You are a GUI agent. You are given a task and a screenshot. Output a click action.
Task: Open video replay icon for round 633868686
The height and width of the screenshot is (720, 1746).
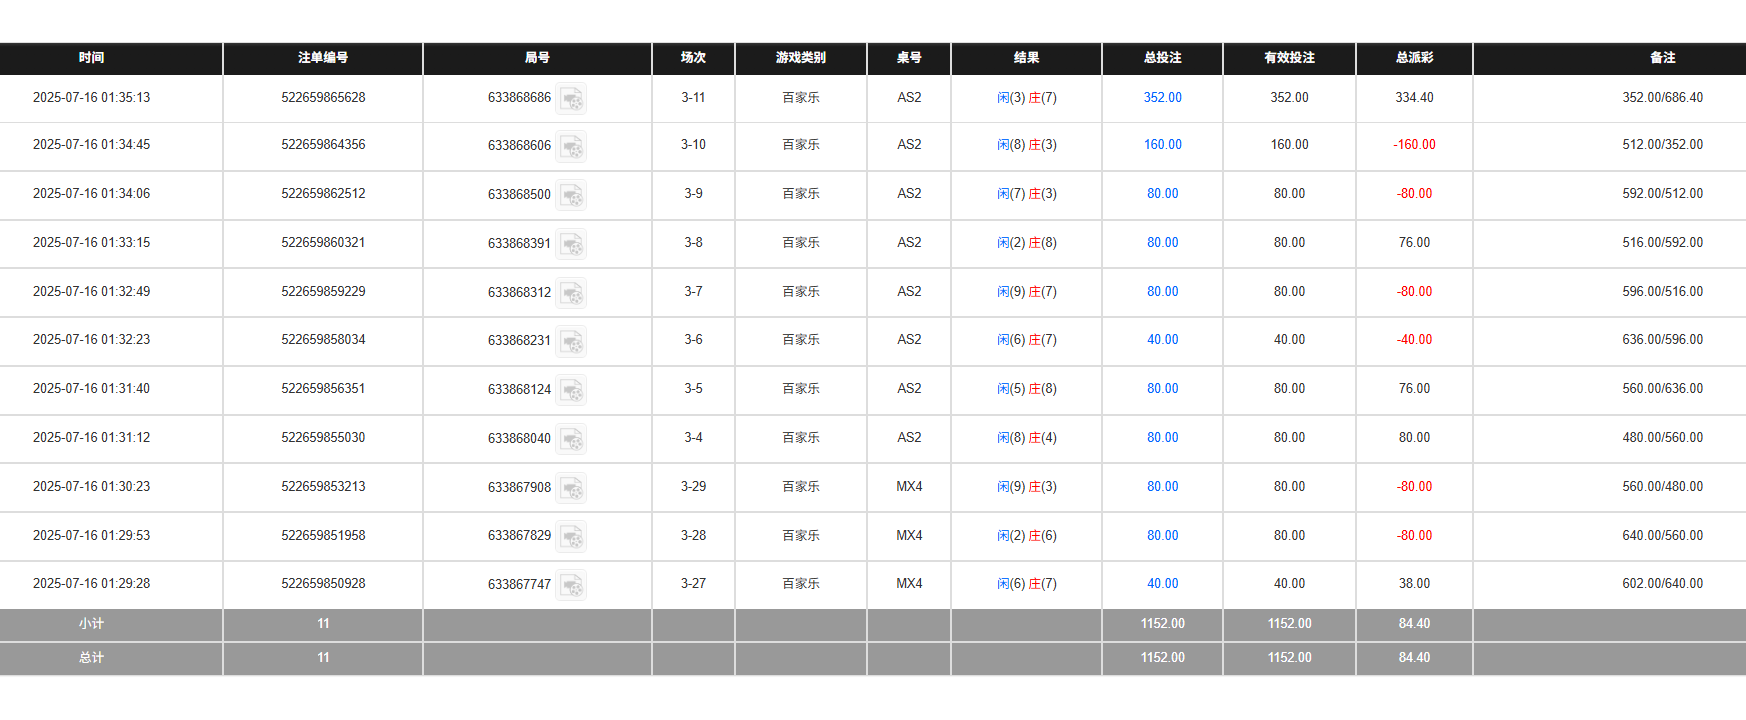click(x=571, y=99)
